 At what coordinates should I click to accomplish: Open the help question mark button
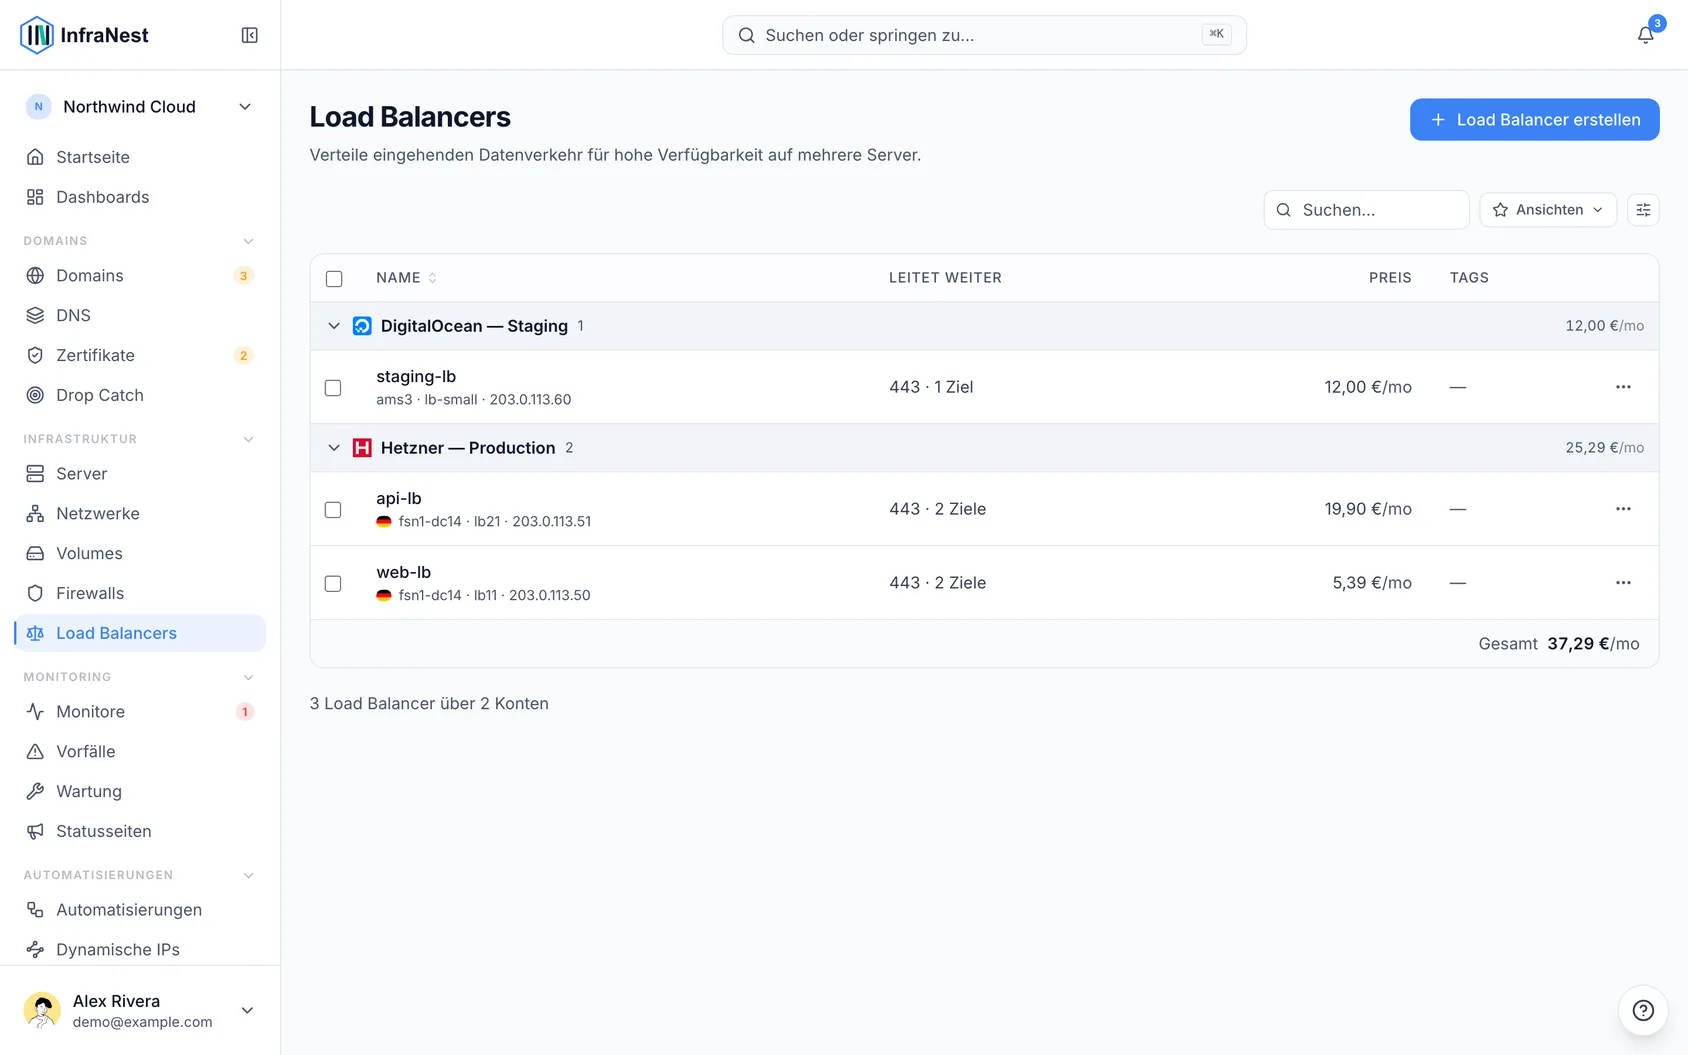coord(1643,1010)
